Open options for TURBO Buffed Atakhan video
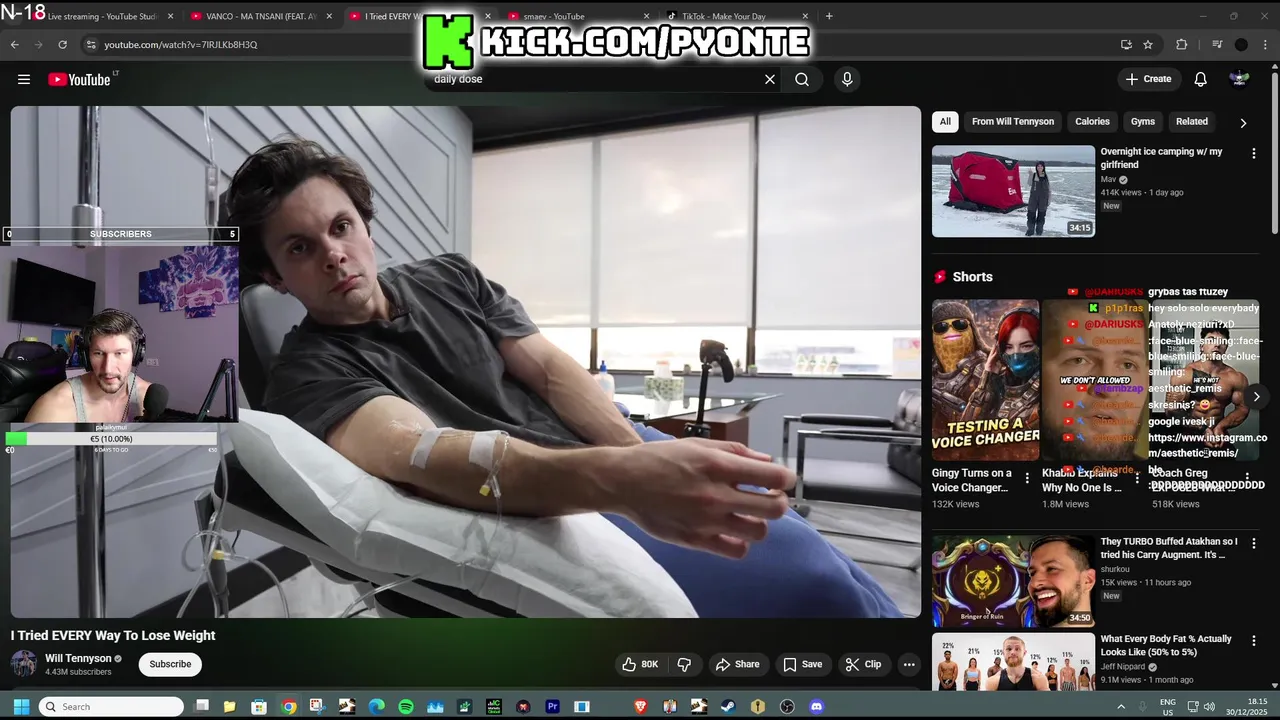 point(1253,543)
